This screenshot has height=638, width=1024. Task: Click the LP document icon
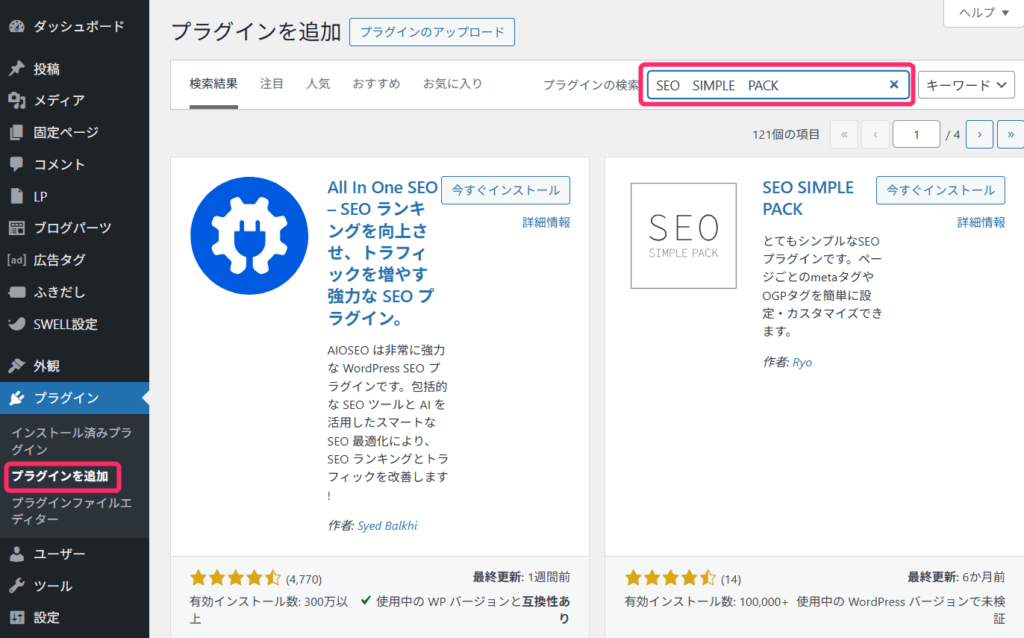click(17, 196)
